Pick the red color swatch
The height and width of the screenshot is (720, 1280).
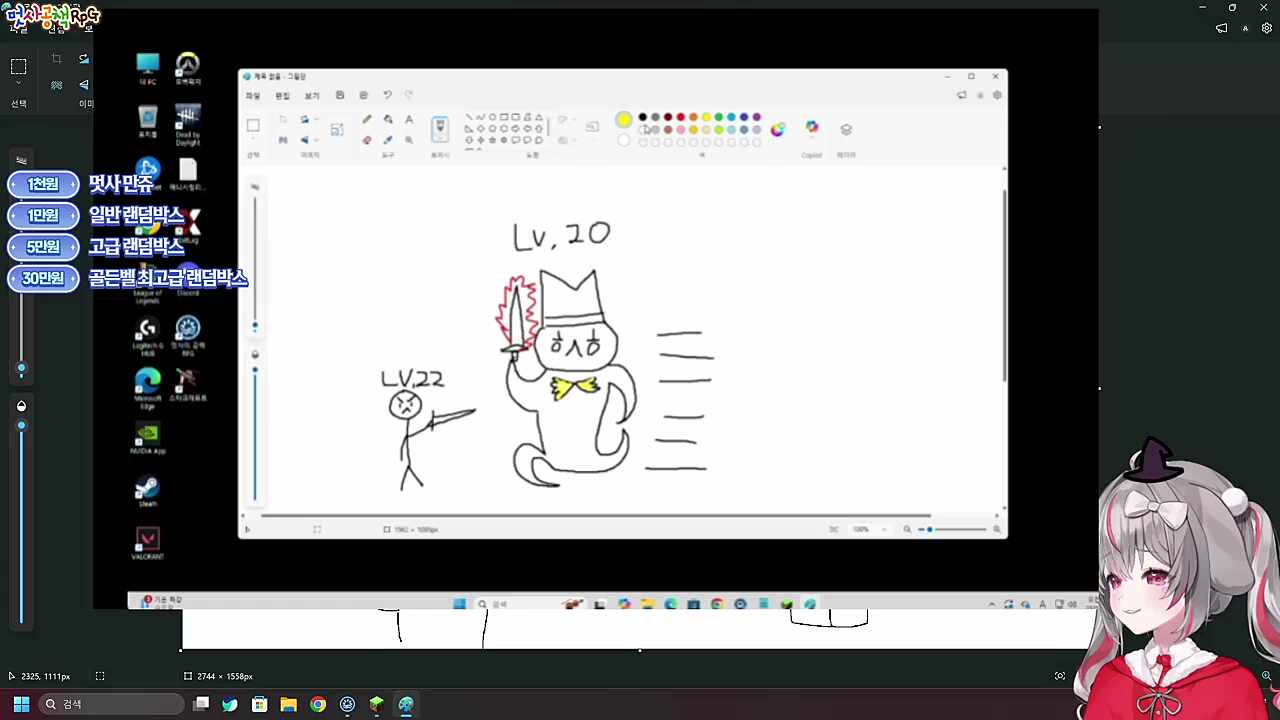681,118
